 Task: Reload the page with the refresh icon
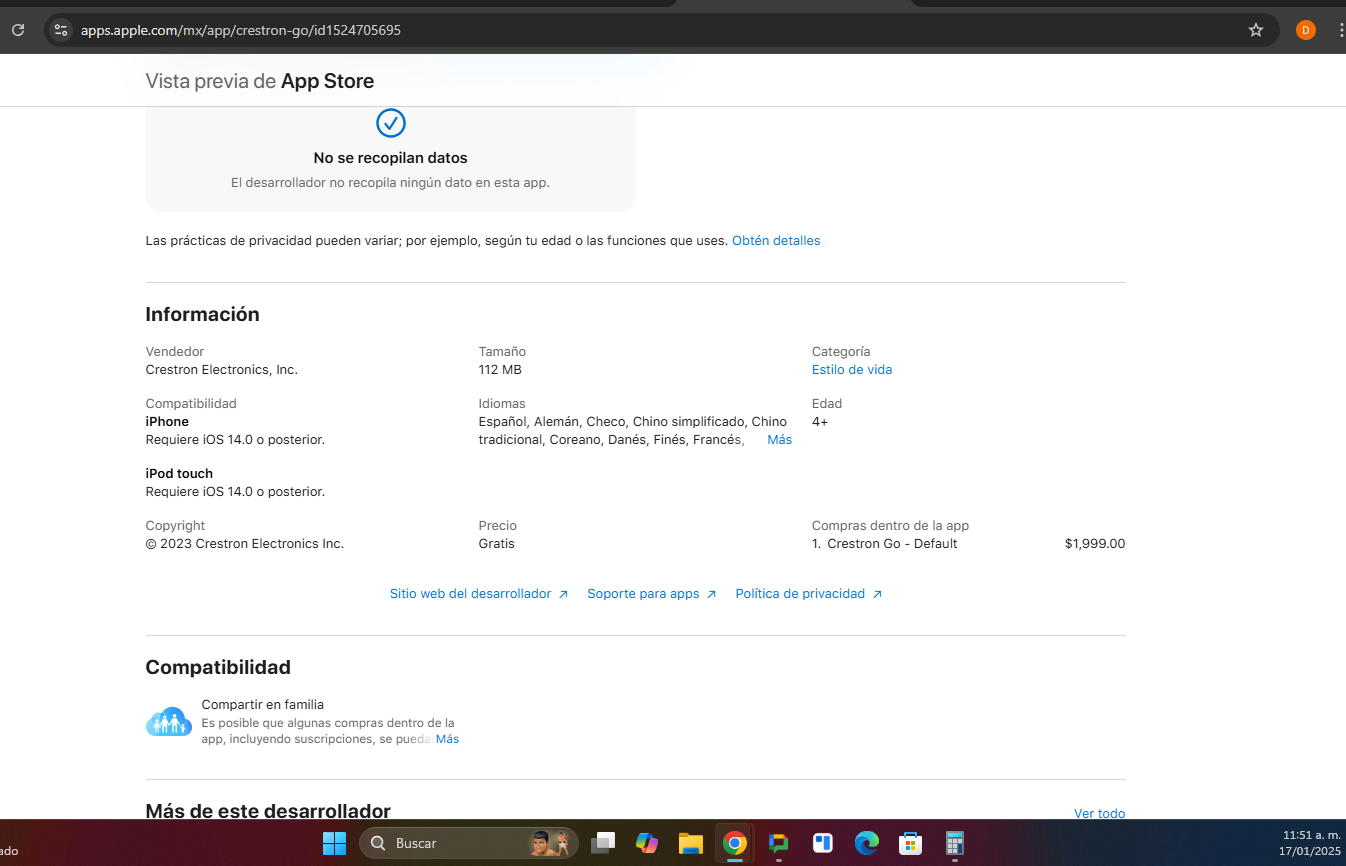18,30
